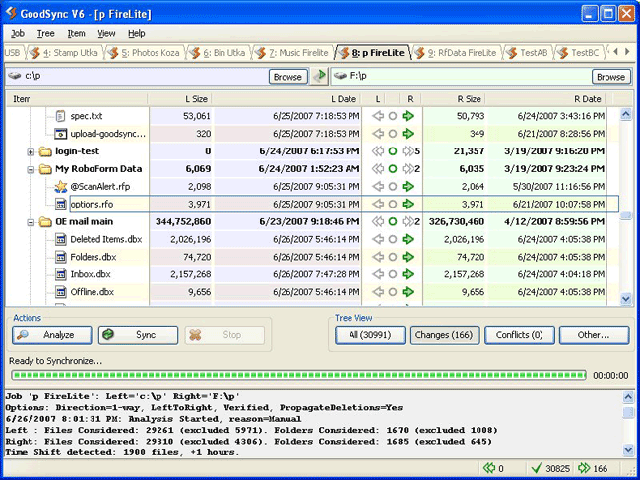This screenshot has width=640, height=480.
Task: Collapse the My RoboForm Data folder
Action: (31, 169)
